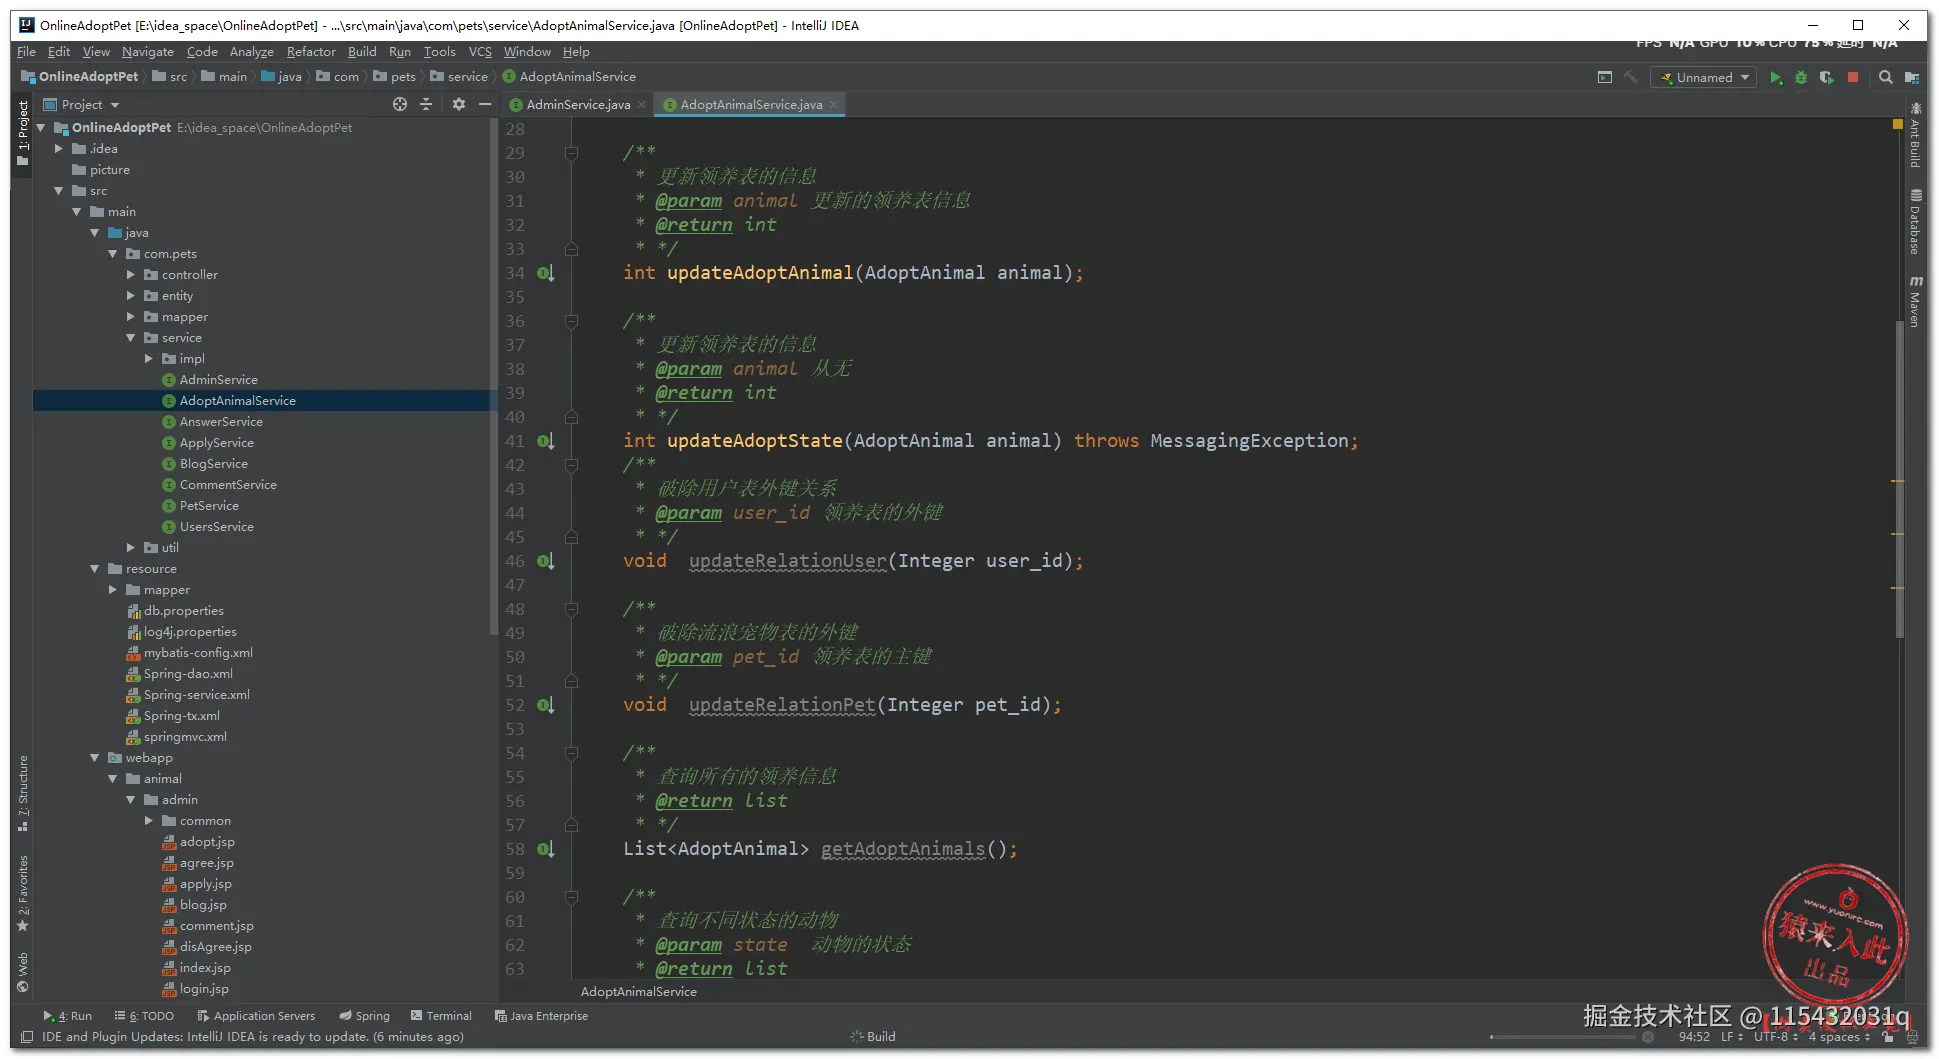Click the Build Project hammer icon

[x=1631, y=77]
